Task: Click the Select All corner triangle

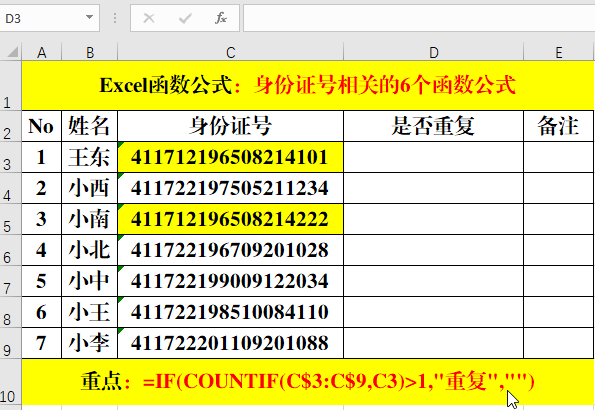Action: click(13, 52)
